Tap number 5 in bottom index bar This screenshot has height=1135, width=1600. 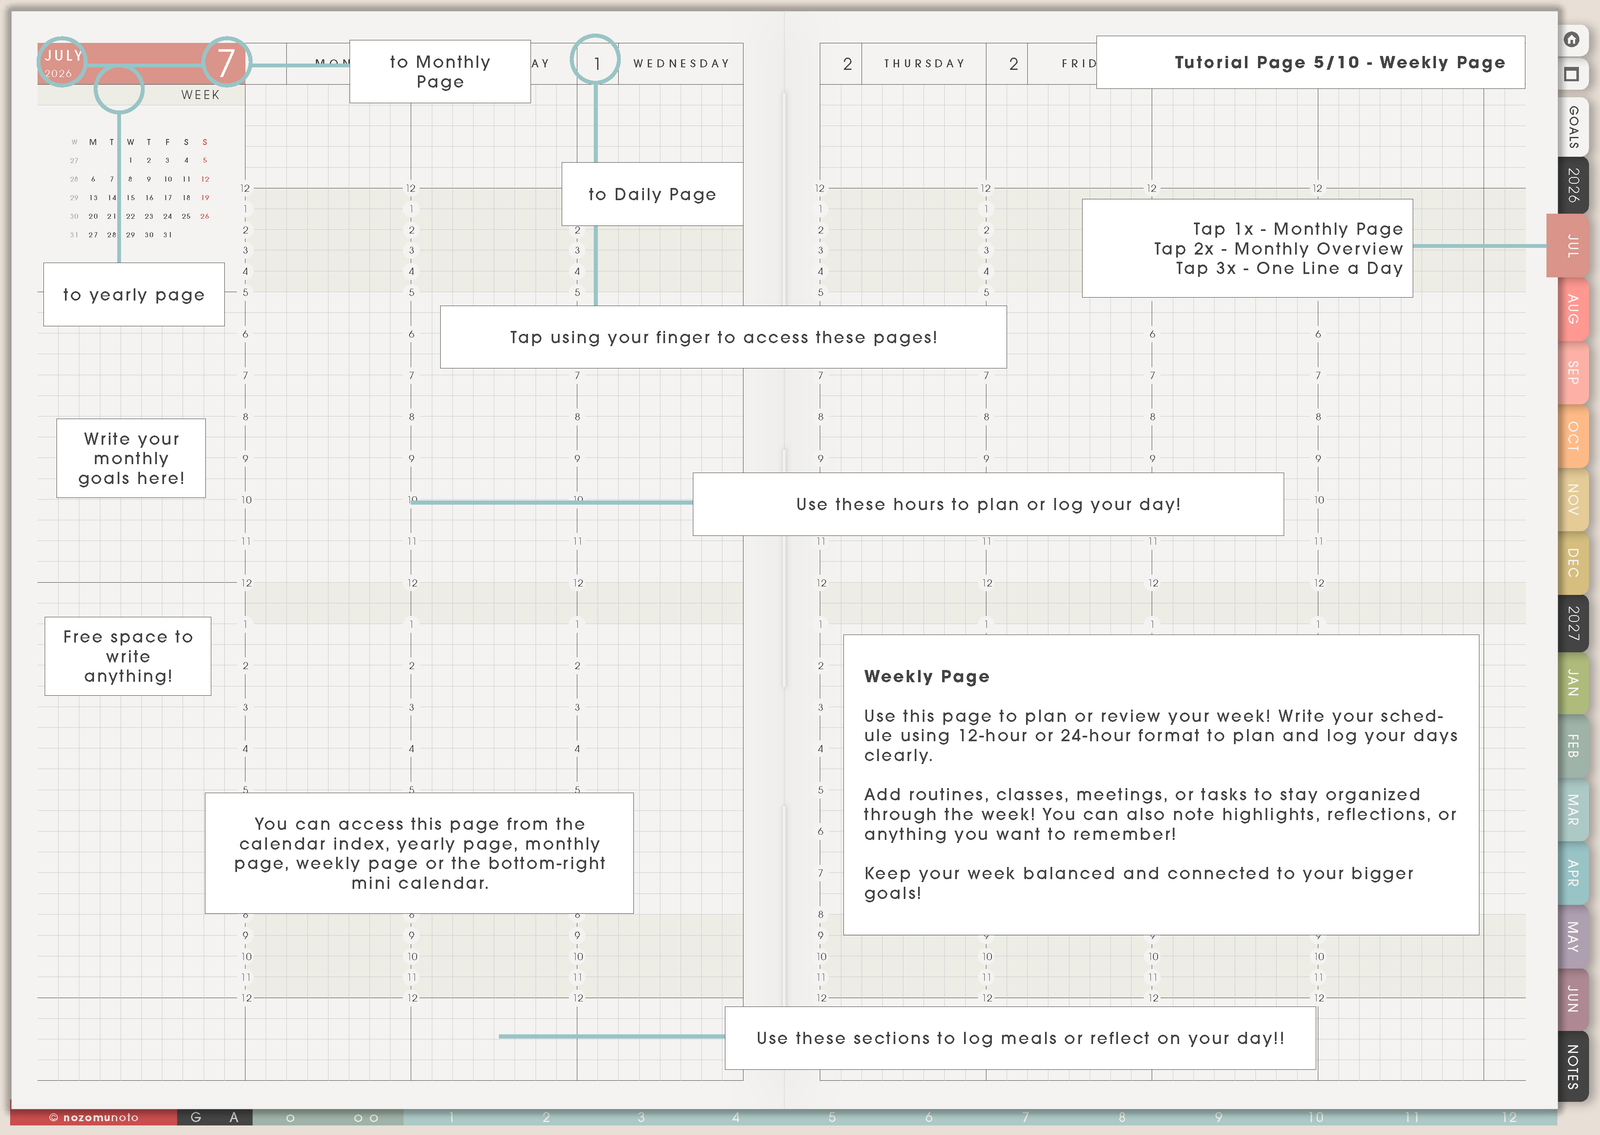(x=832, y=1118)
